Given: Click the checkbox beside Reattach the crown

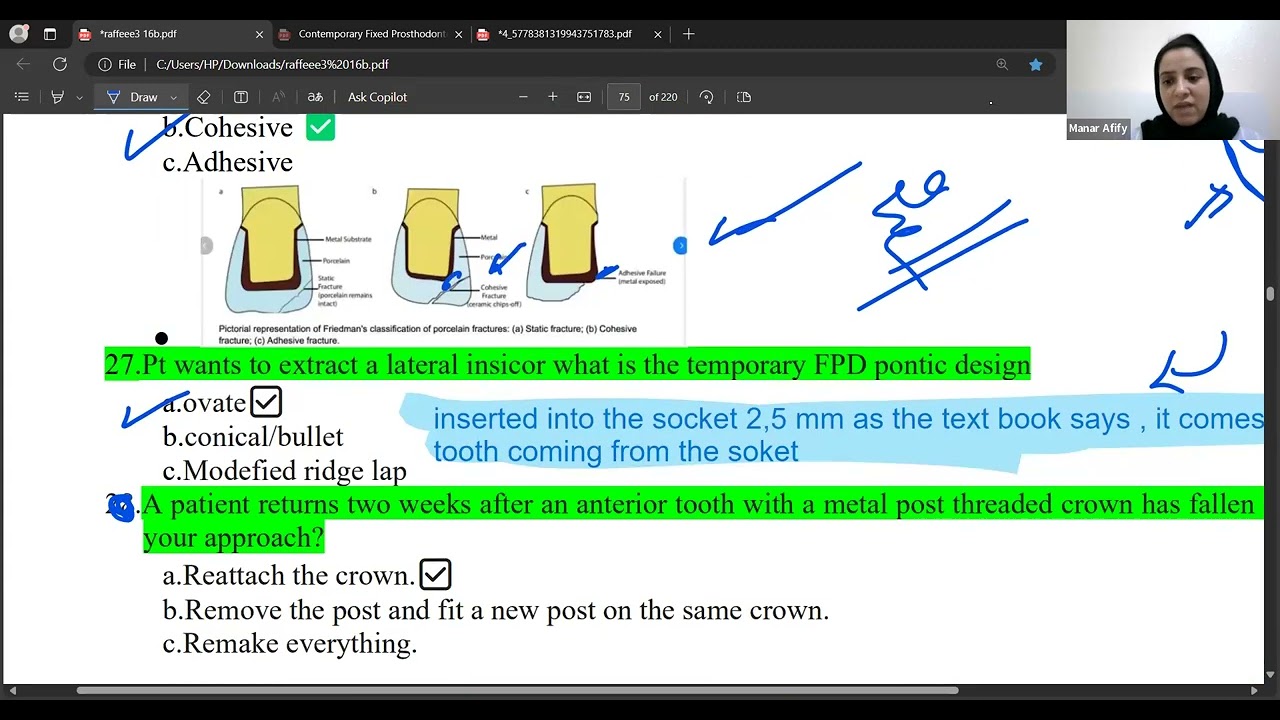Looking at the screenshot, I should [x=436, y=575].
